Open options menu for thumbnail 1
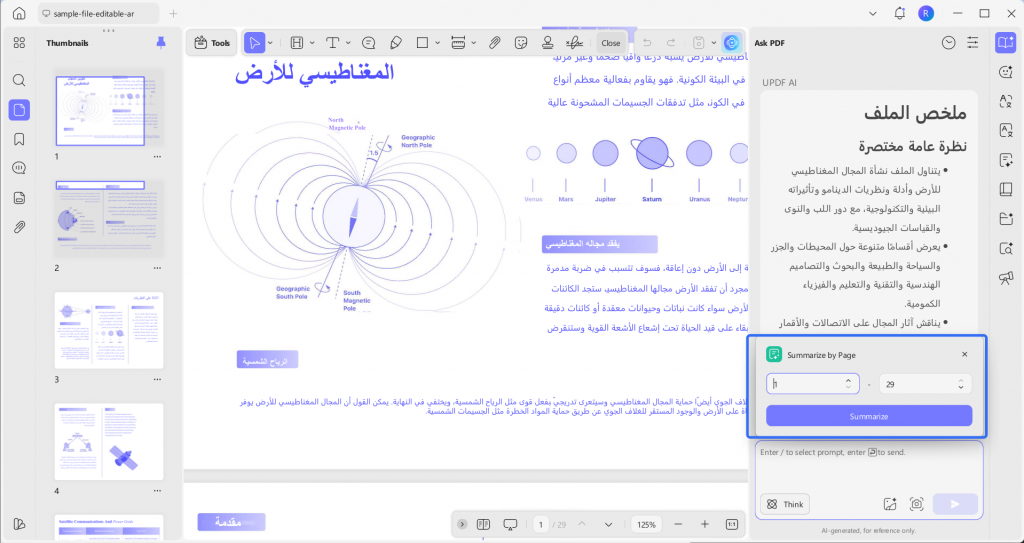 click(x=157, y=157)
